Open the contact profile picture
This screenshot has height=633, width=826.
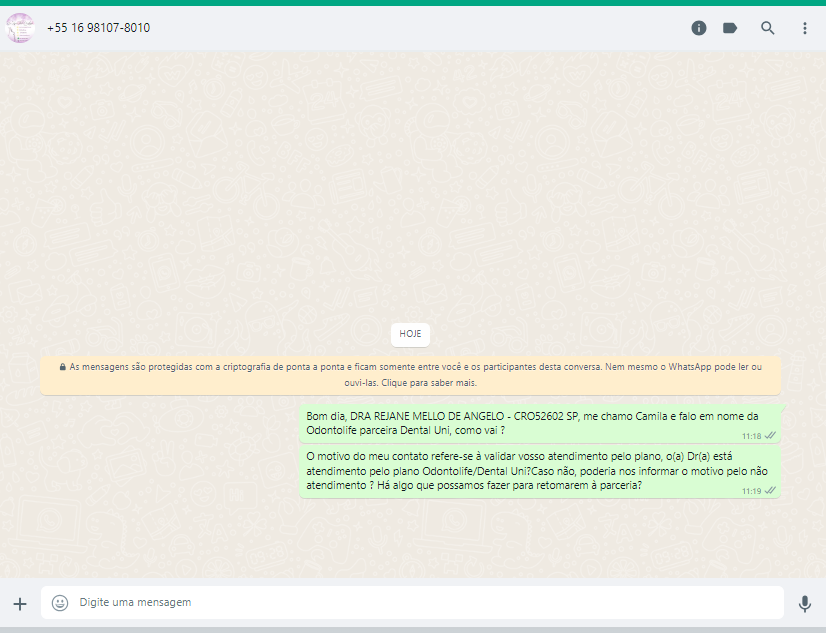pos(20,28)
